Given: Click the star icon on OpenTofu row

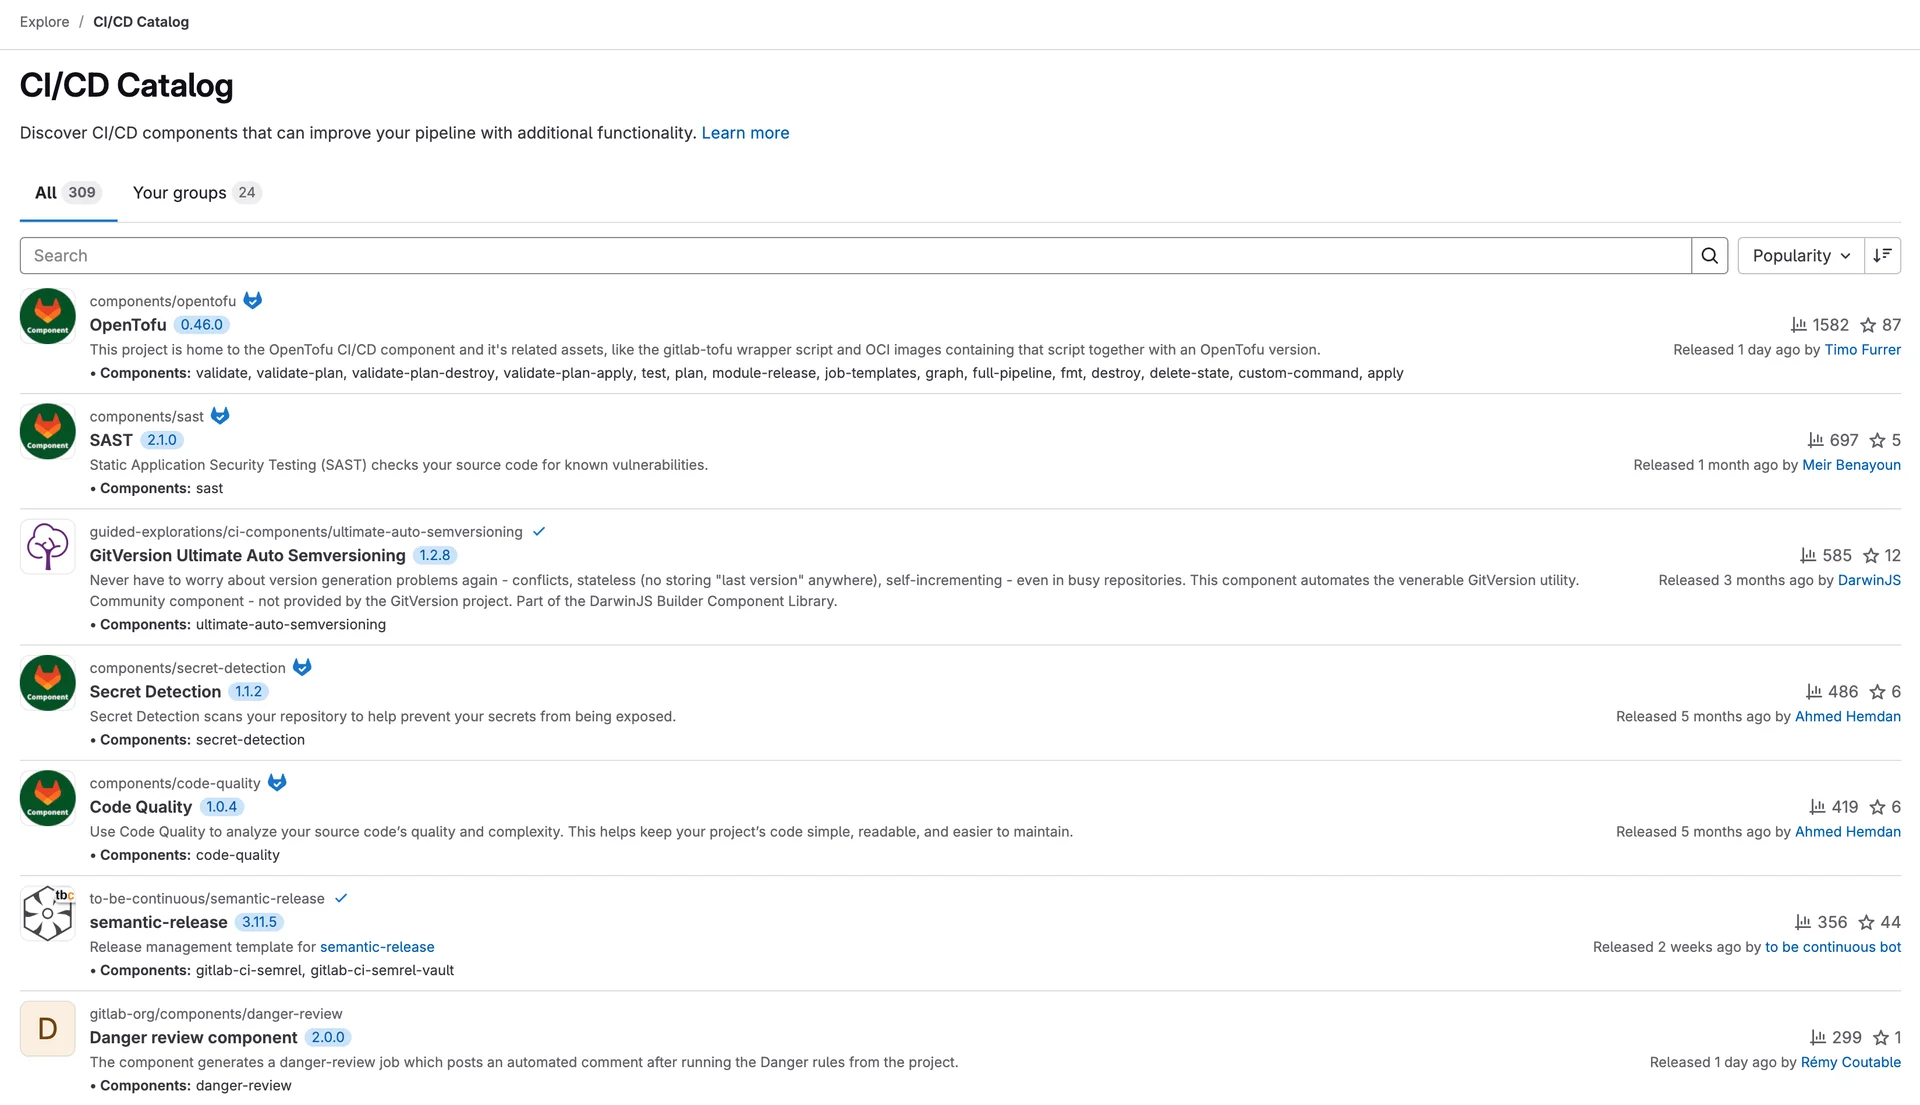Looking at the screenshot, I should click(1868, 325).
